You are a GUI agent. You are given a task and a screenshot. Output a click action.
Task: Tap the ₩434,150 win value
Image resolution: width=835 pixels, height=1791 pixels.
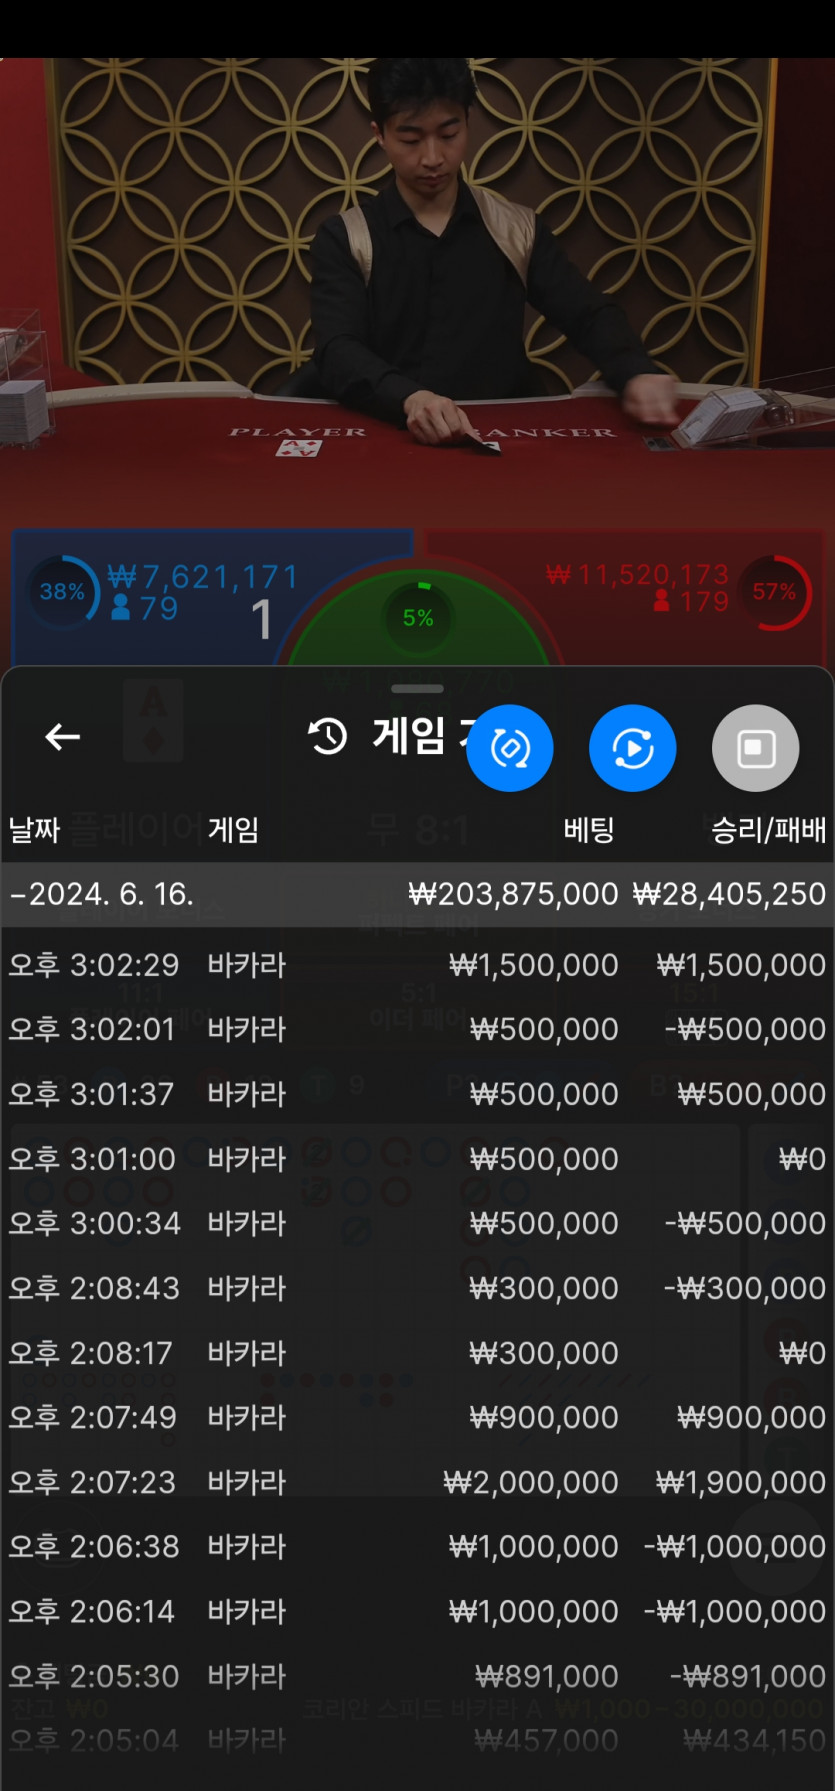pyautogui.click(x=755, y=1741)
